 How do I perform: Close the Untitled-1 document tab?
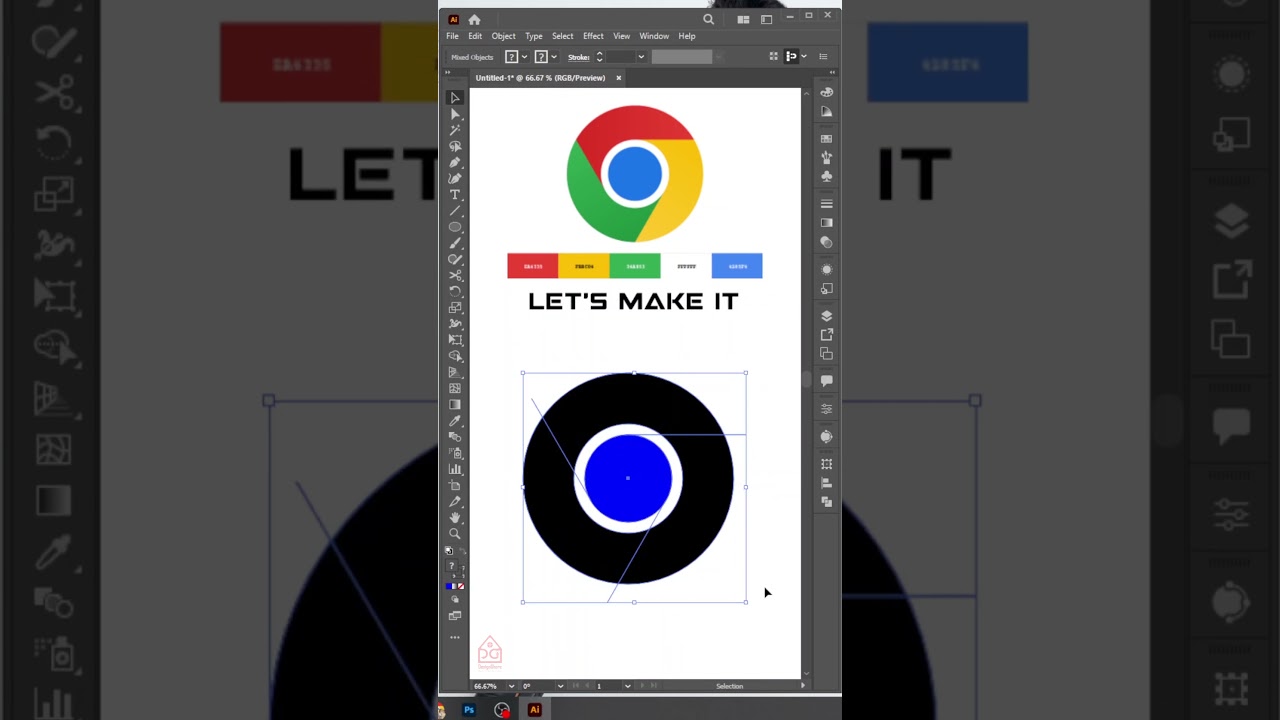click(x=618, y=78)
